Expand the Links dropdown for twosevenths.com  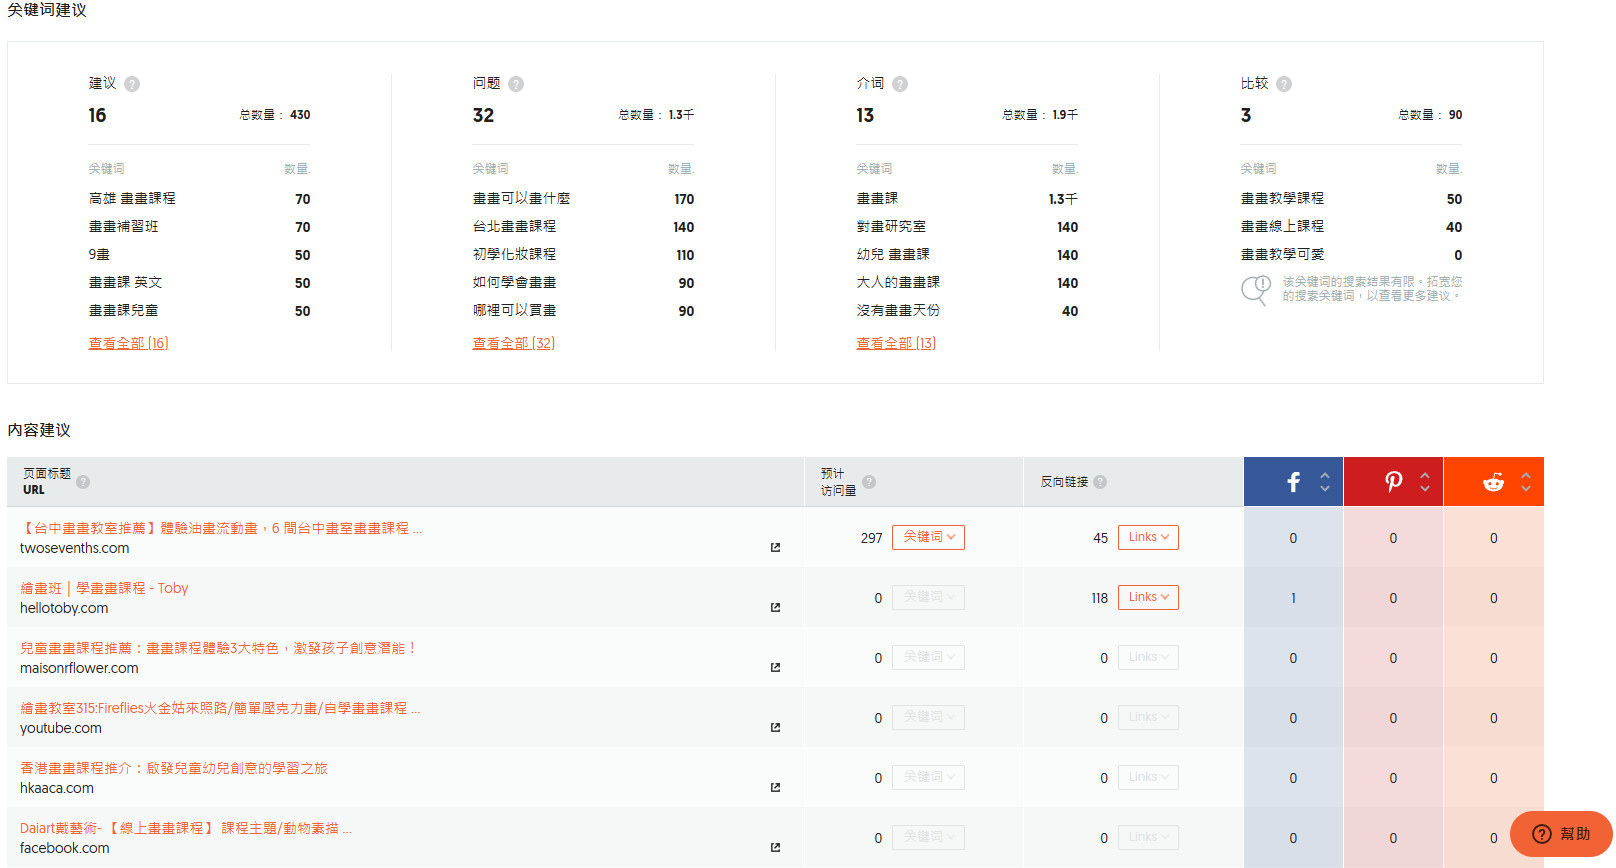1148,537
